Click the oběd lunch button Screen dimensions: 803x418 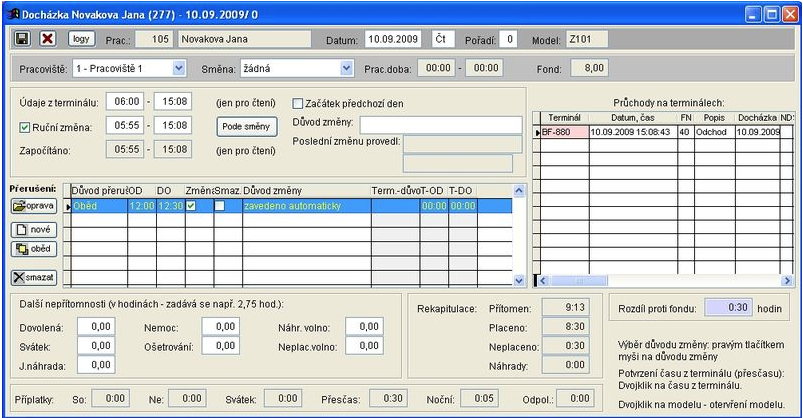[34, 249]
